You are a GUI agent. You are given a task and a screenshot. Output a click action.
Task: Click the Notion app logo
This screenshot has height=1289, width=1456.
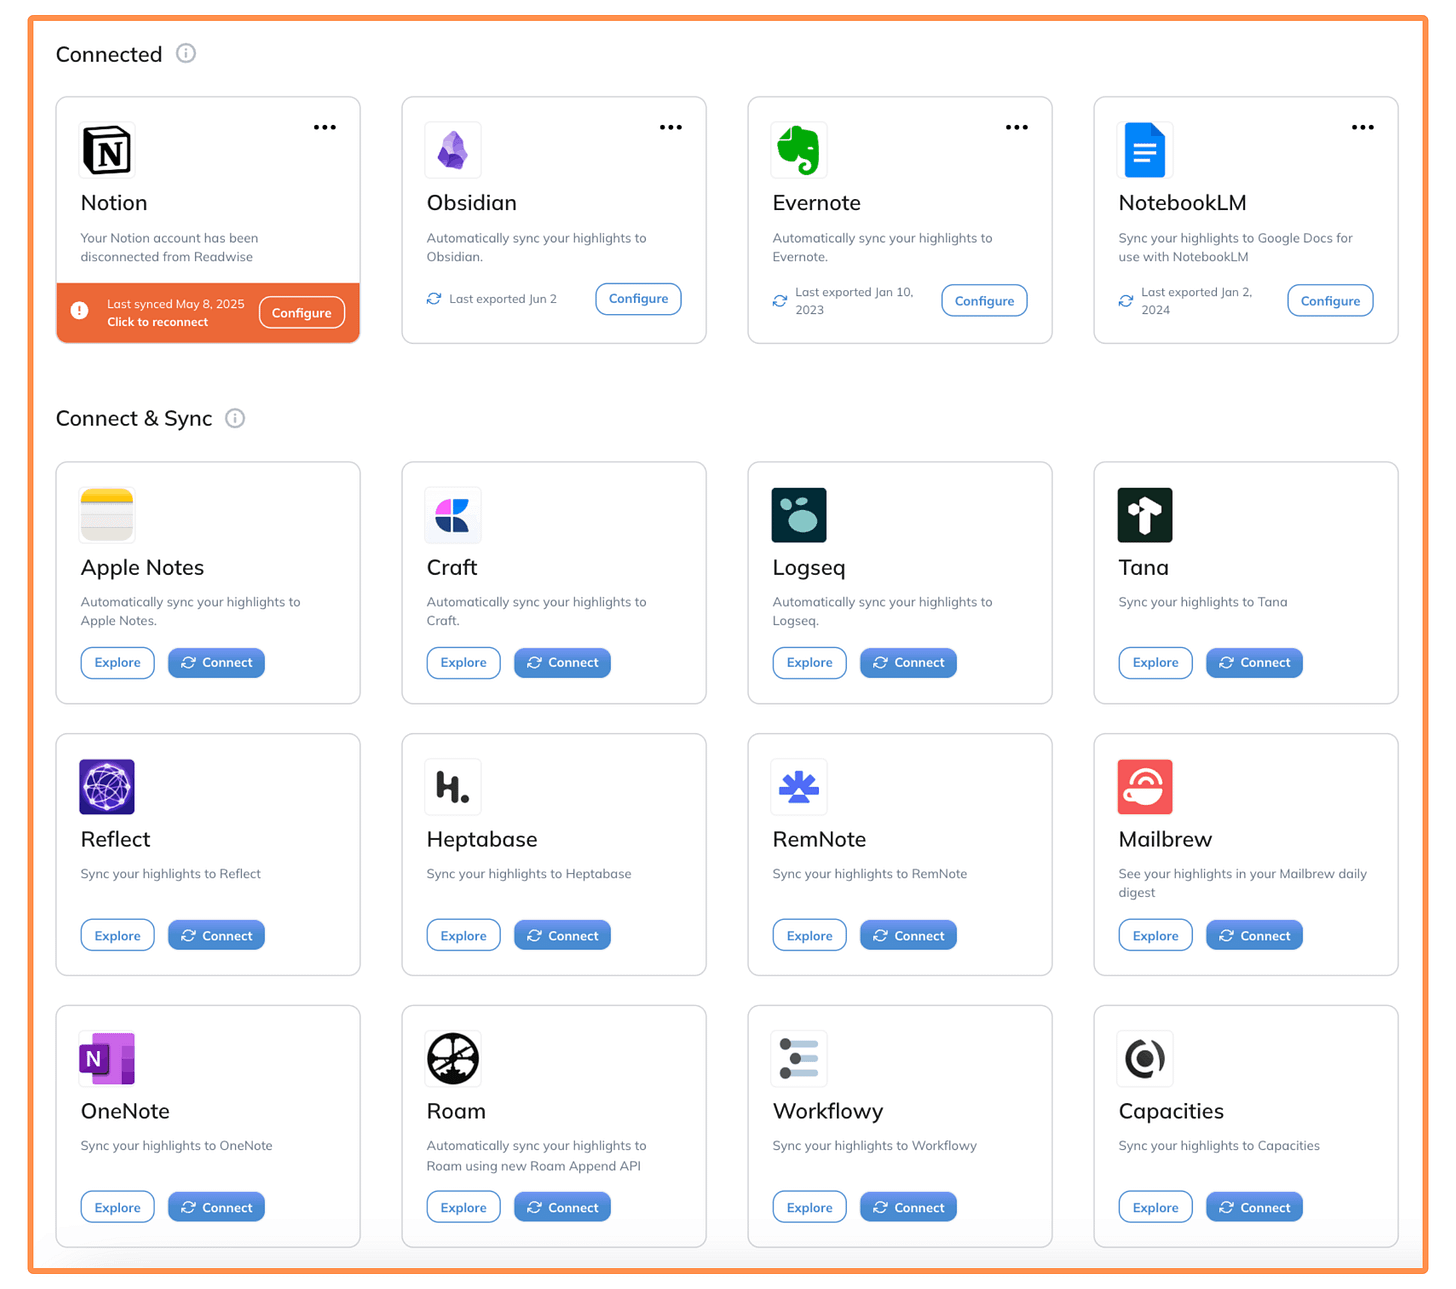pyautogui.click(x=107, y=150)
